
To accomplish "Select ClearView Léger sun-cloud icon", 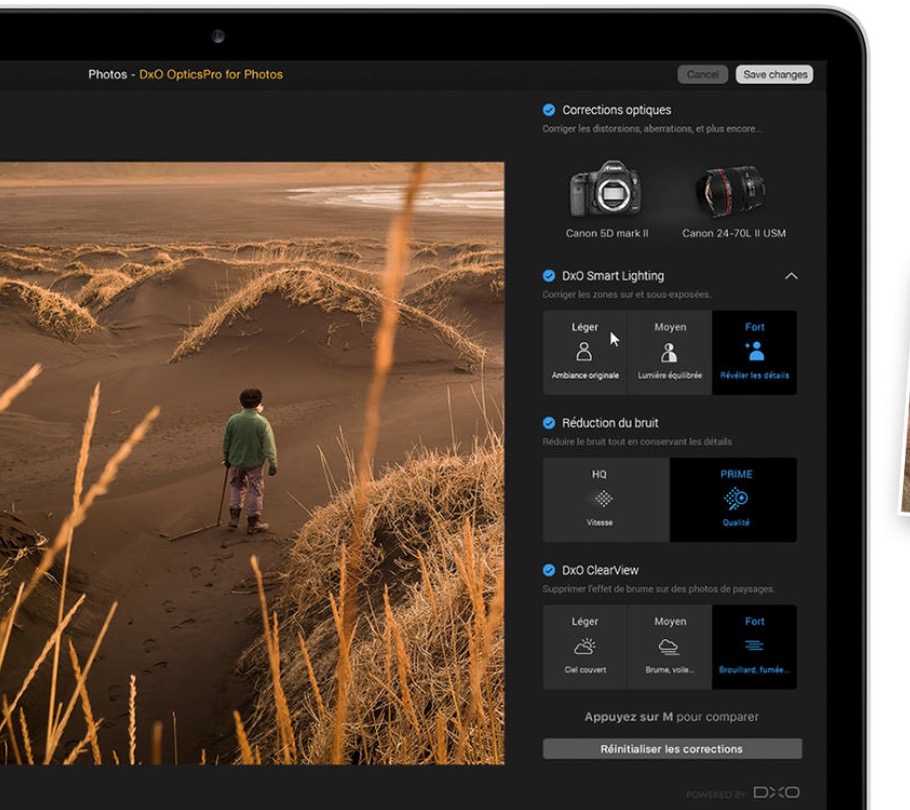I will [584, 646].
